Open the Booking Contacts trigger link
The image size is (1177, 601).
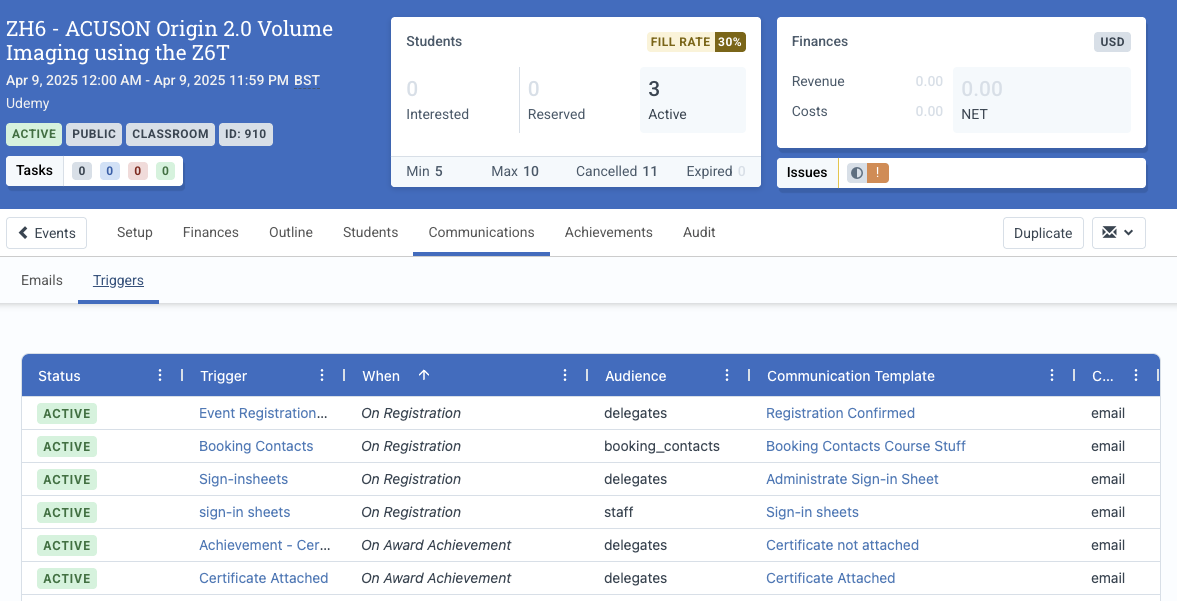click(x=256, y=446)
